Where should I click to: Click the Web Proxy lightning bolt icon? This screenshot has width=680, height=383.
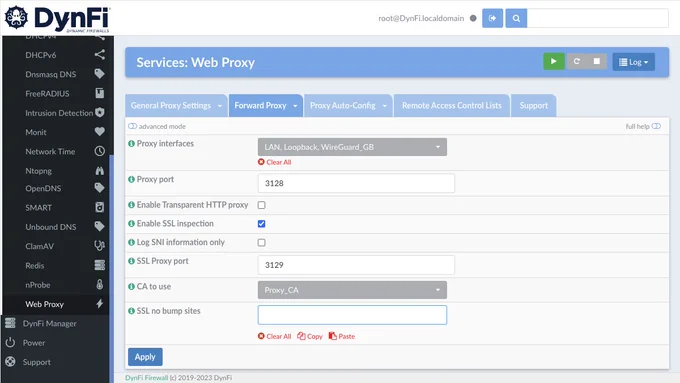click(99, 304)
